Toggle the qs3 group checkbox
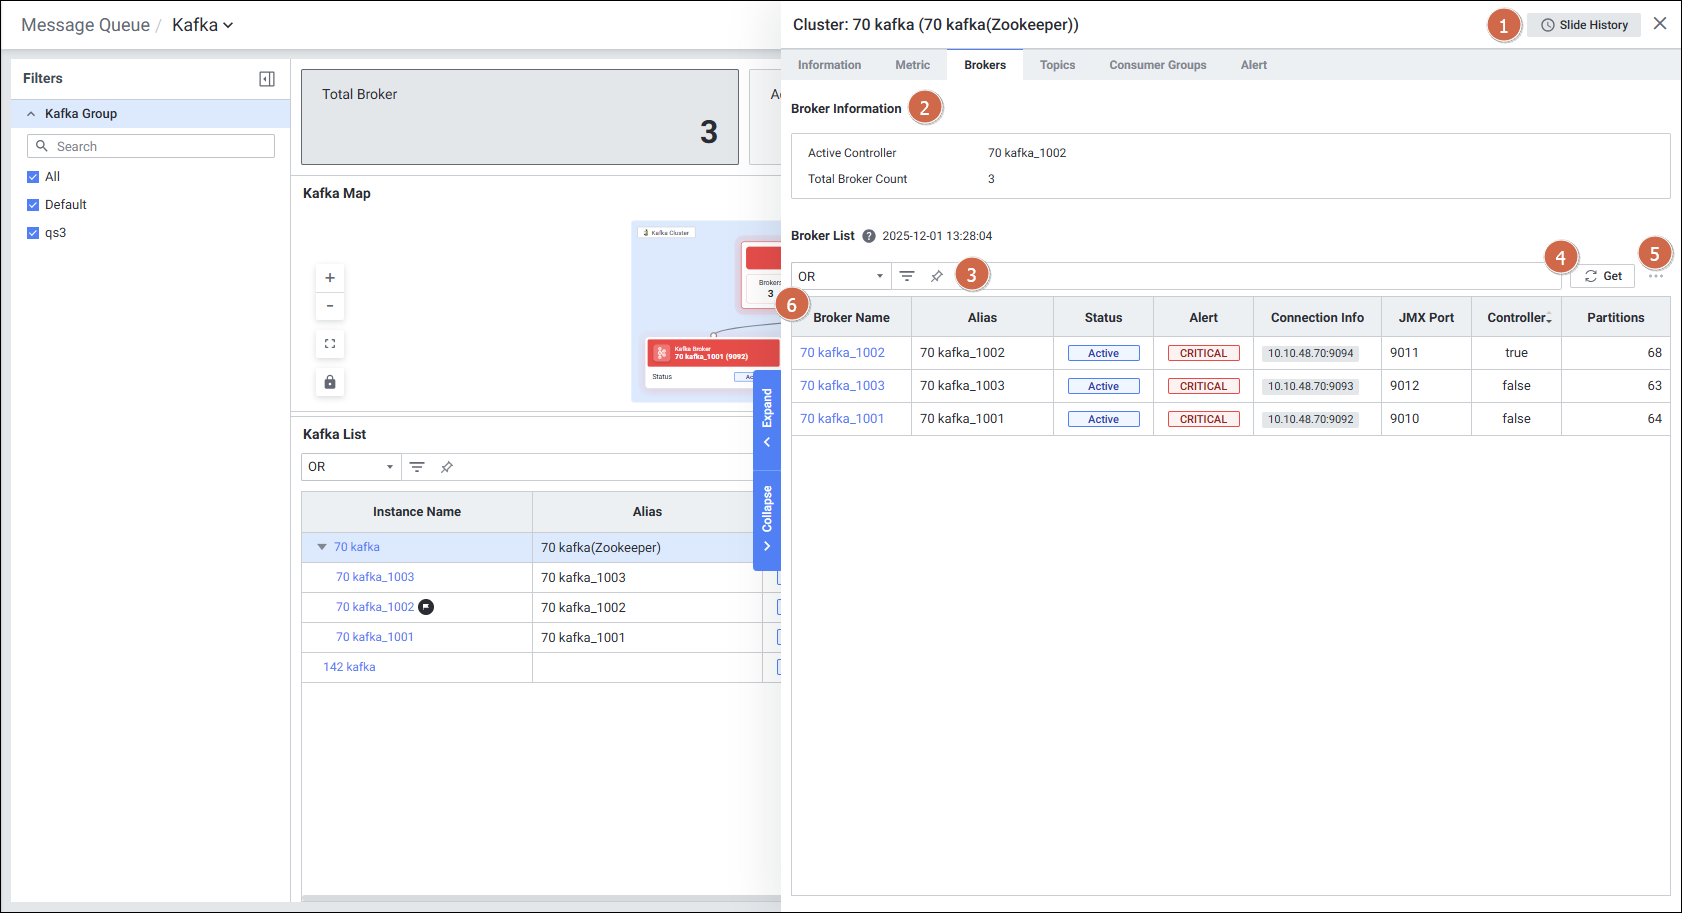Viewport: 1682px width, 913px height. 33,233
